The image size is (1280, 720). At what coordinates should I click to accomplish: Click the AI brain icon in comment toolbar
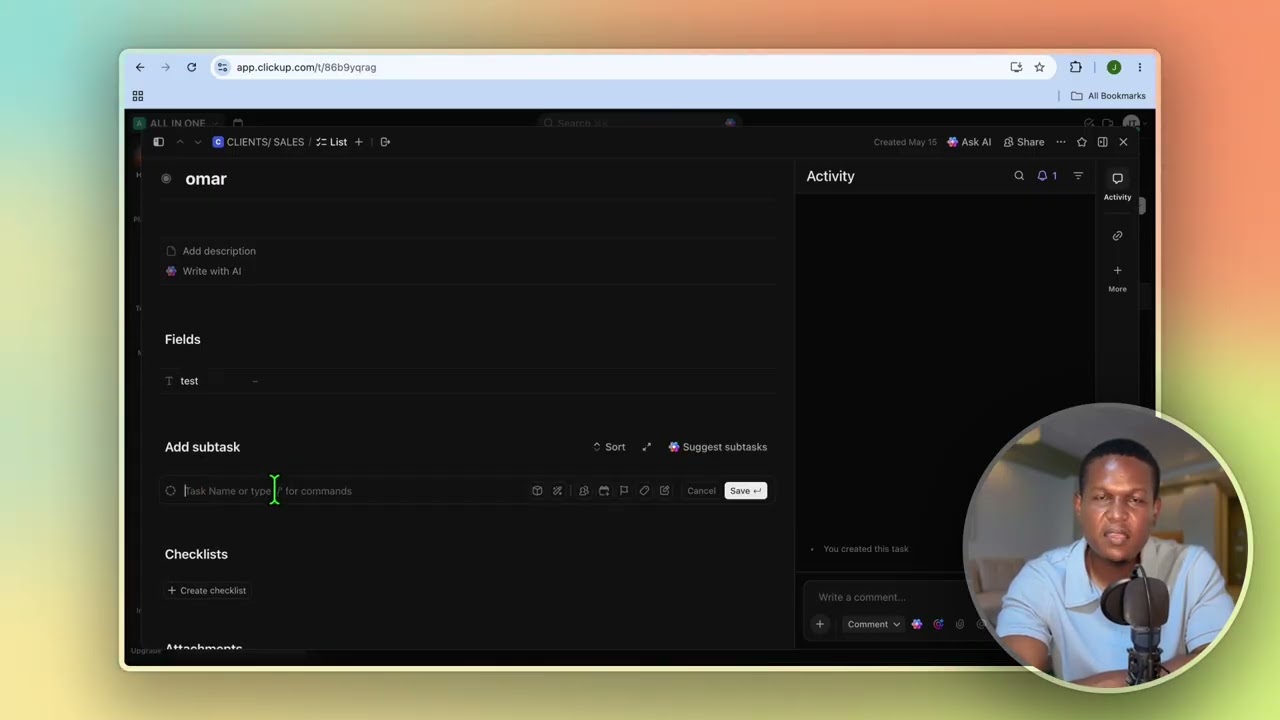click(917, 625)
